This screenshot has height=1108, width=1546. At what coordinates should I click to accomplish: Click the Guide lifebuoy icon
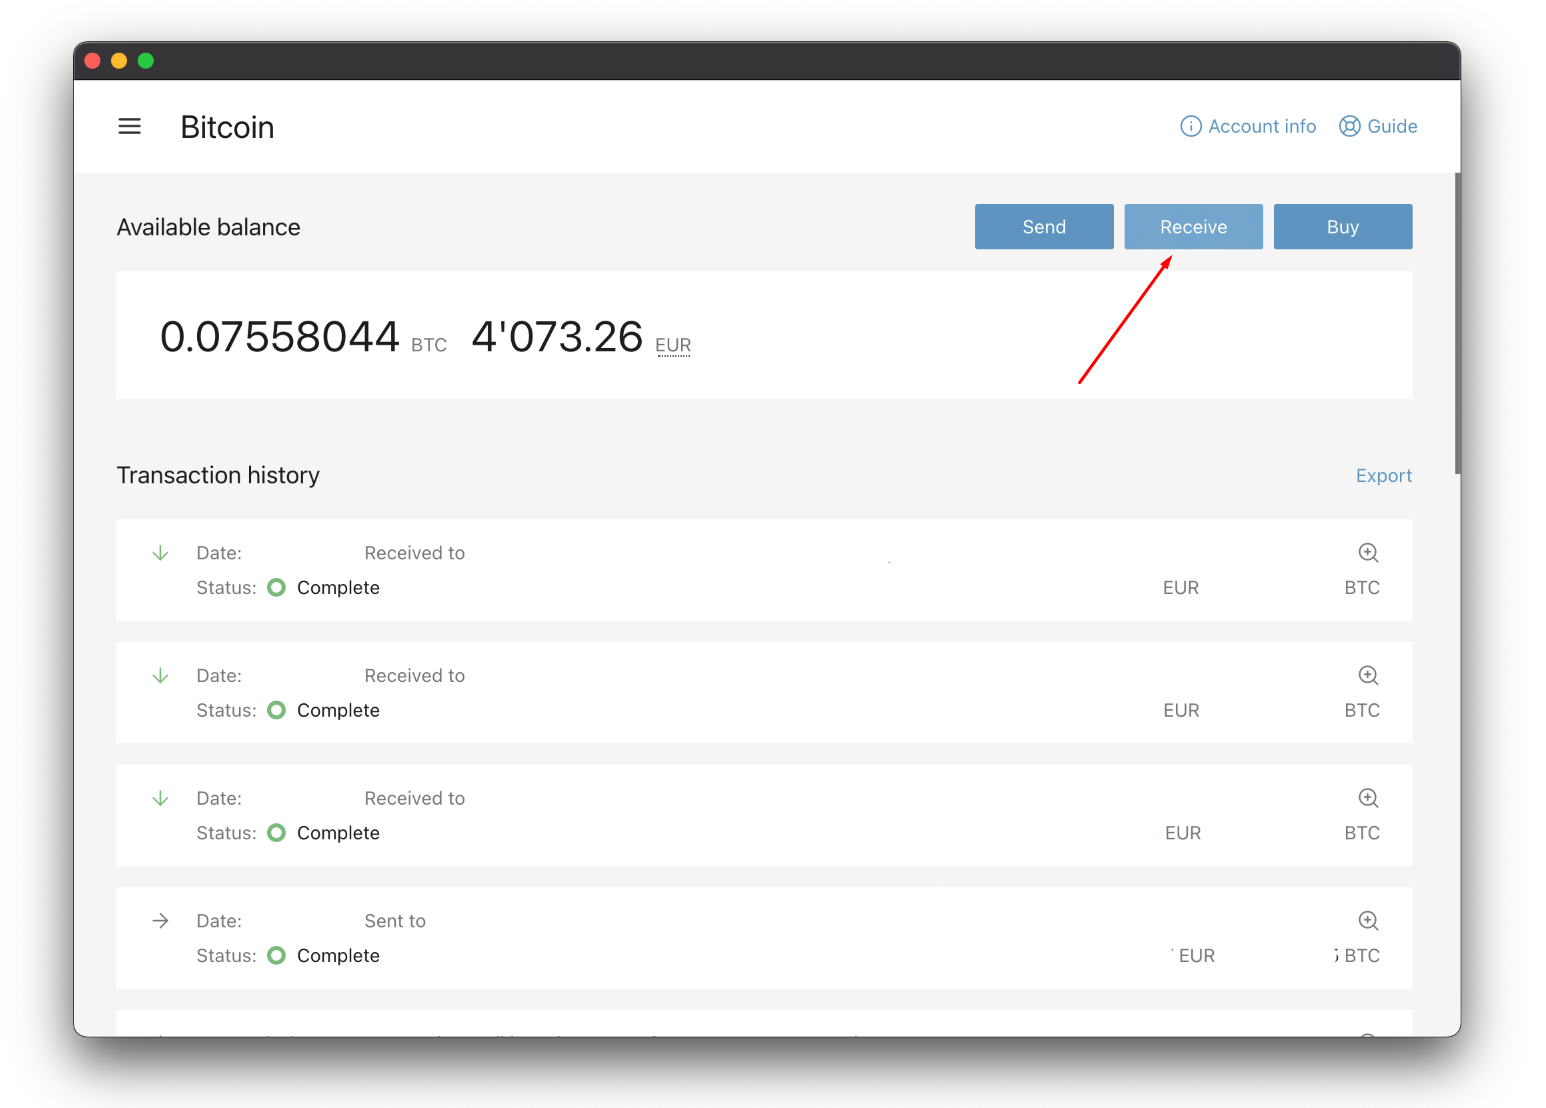[1350, 126]
